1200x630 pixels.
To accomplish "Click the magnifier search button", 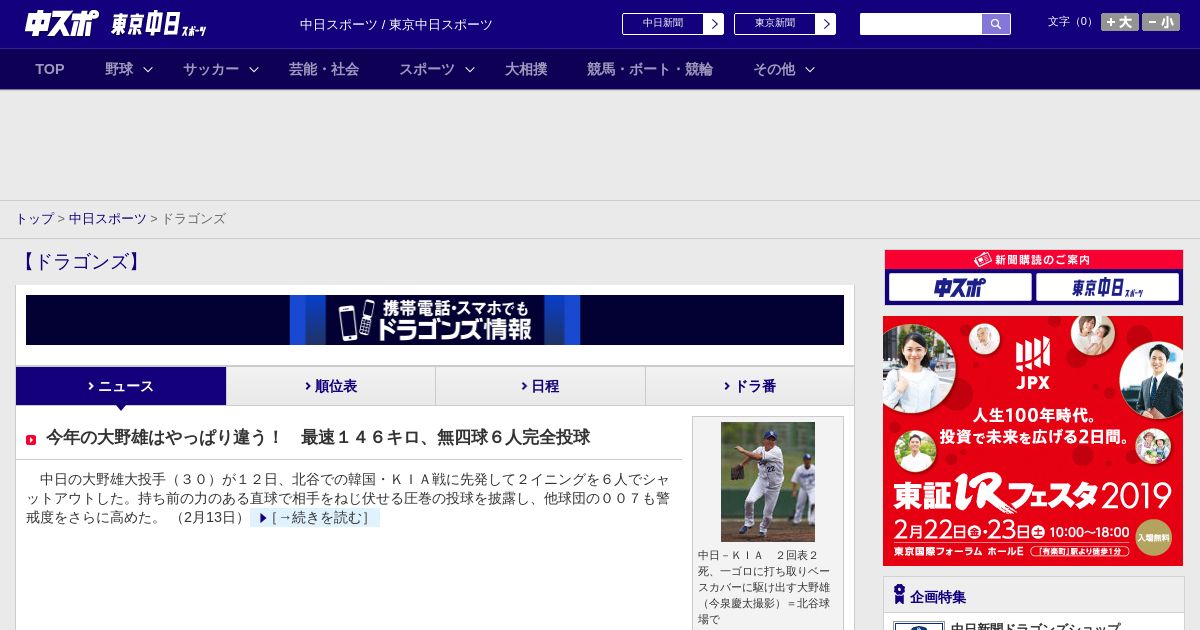I will coord(996,24).
